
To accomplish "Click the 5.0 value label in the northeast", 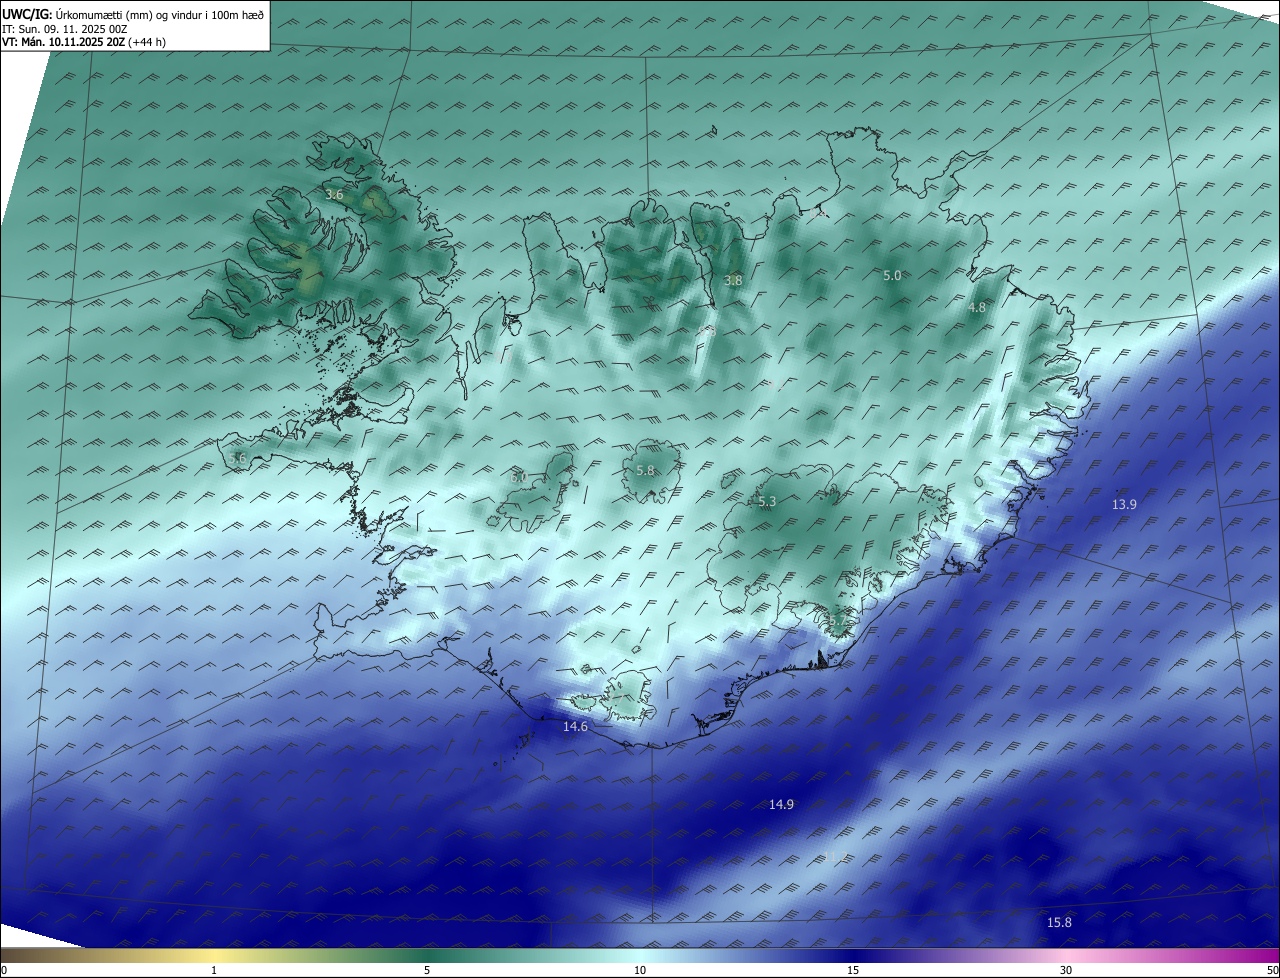I will [x=892, y=275].
